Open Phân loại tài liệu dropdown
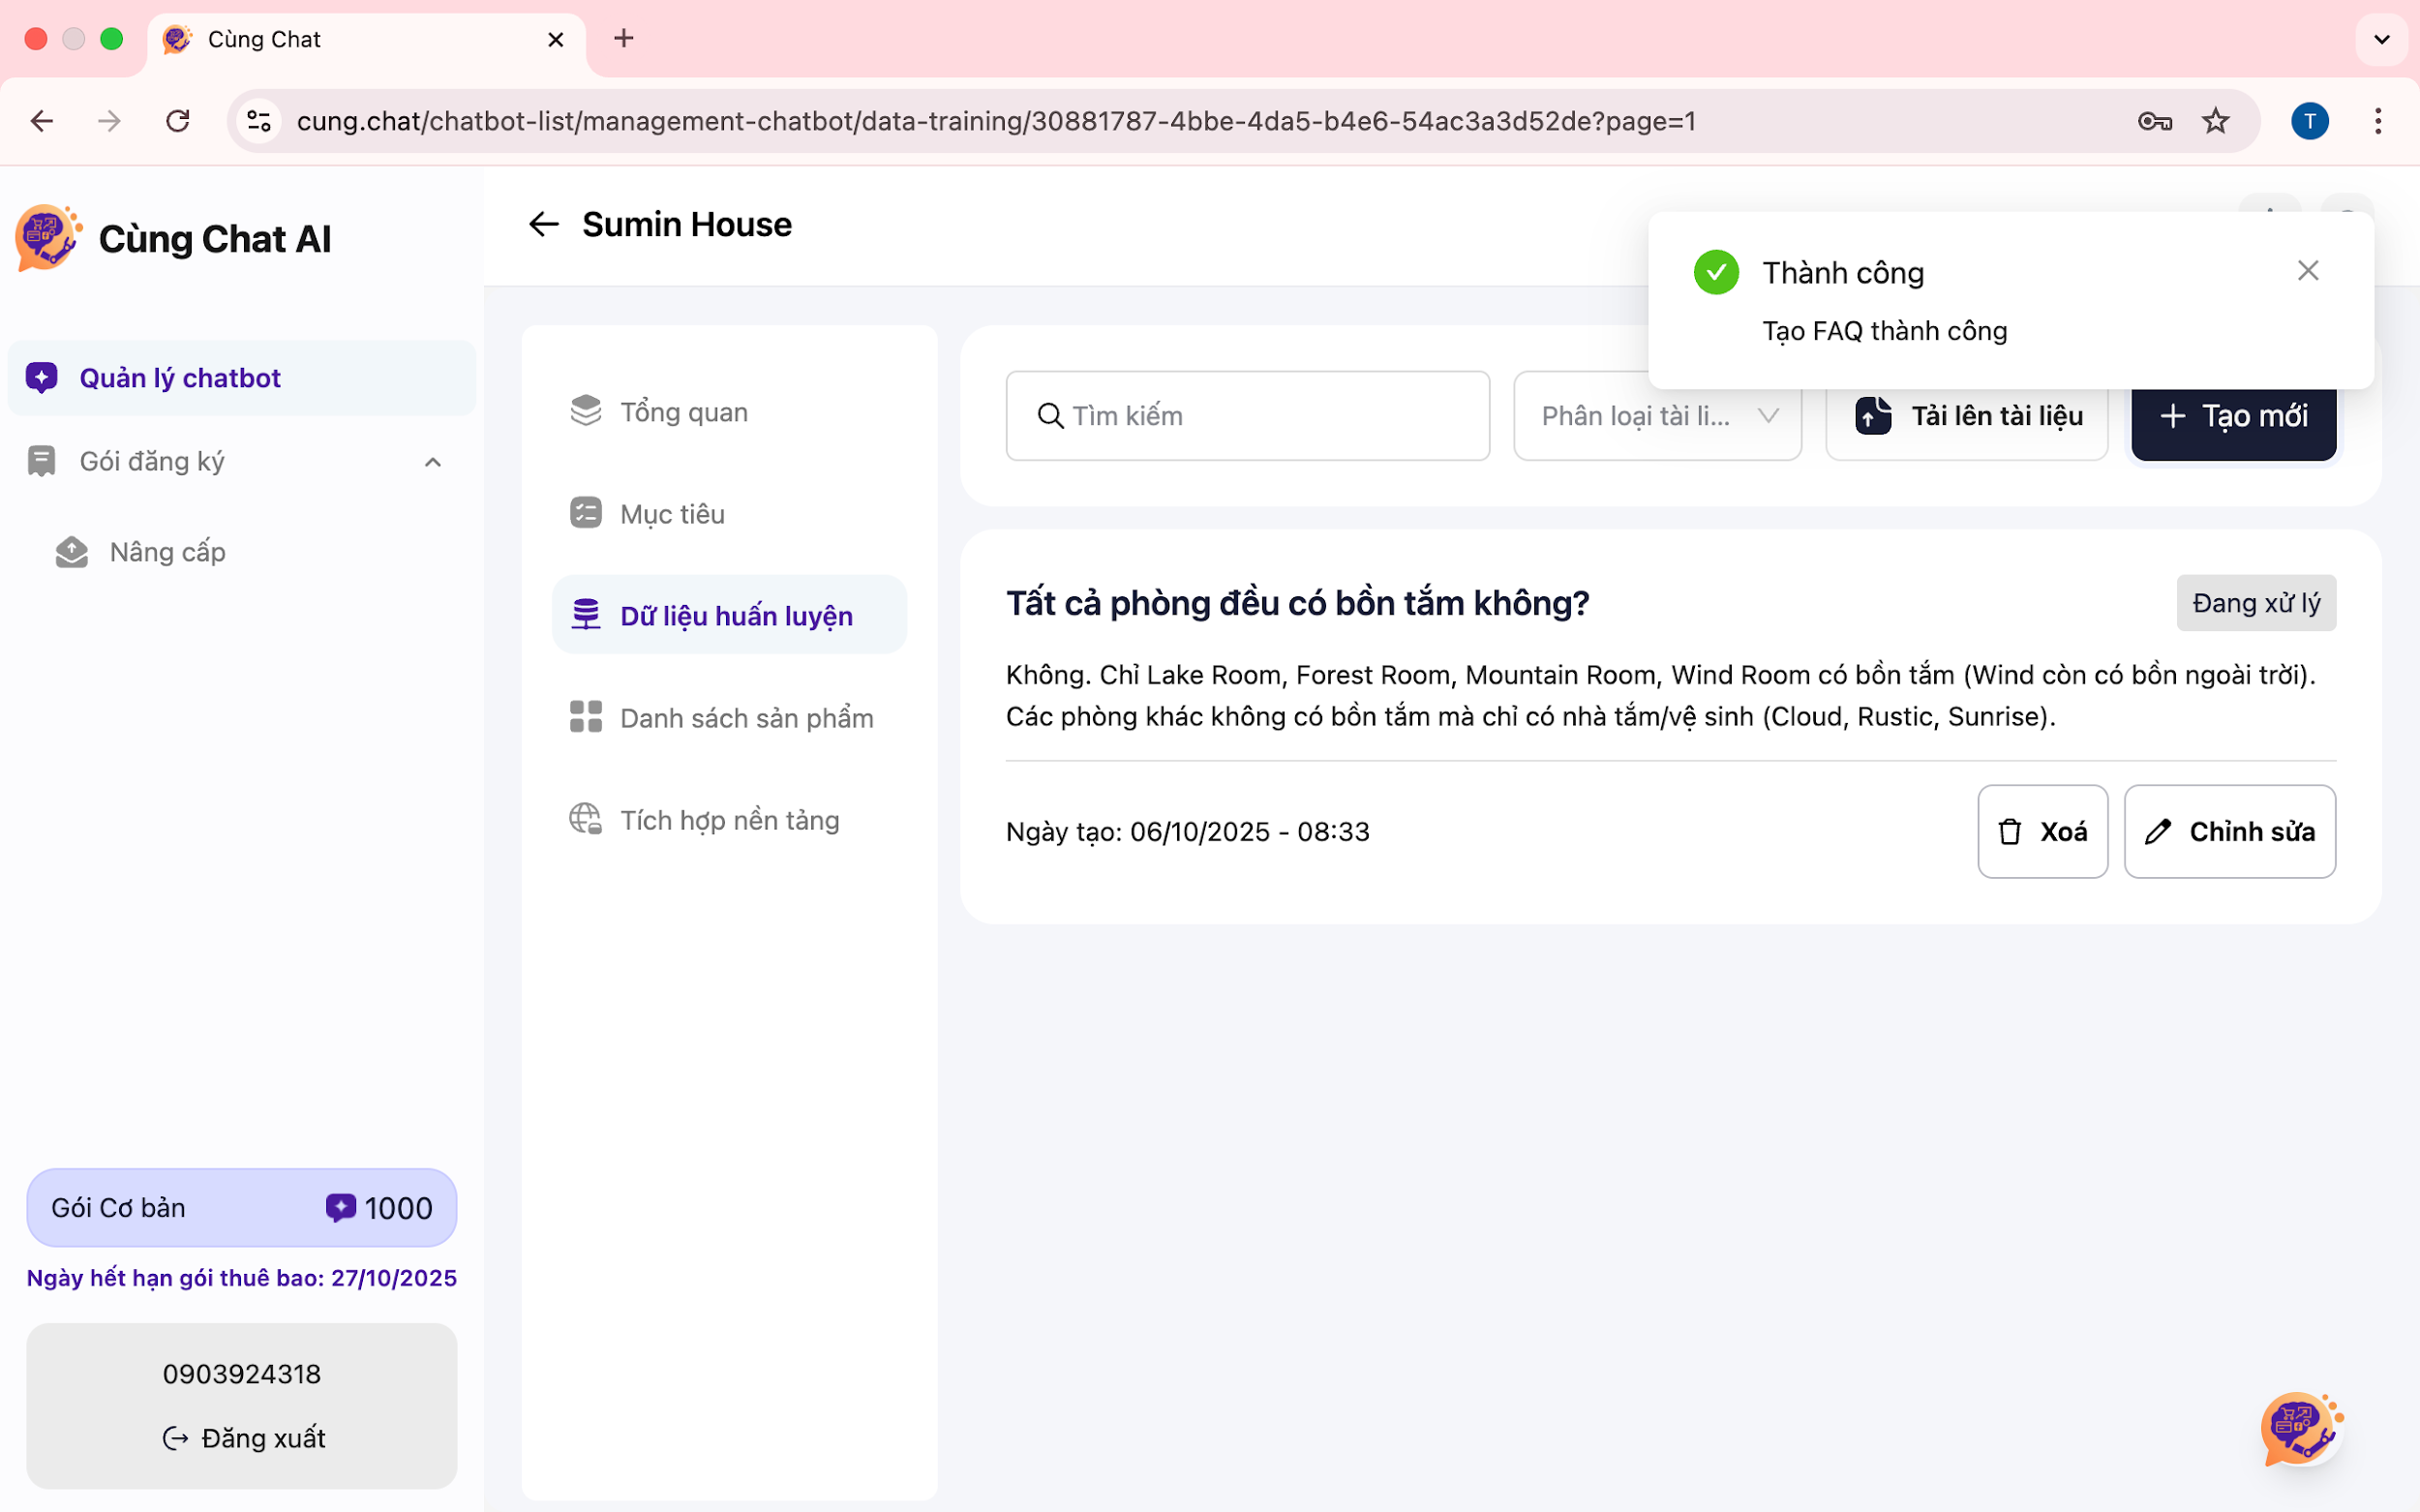Viewport: 2420px width, 1512px height. (x=1657, y=416)
